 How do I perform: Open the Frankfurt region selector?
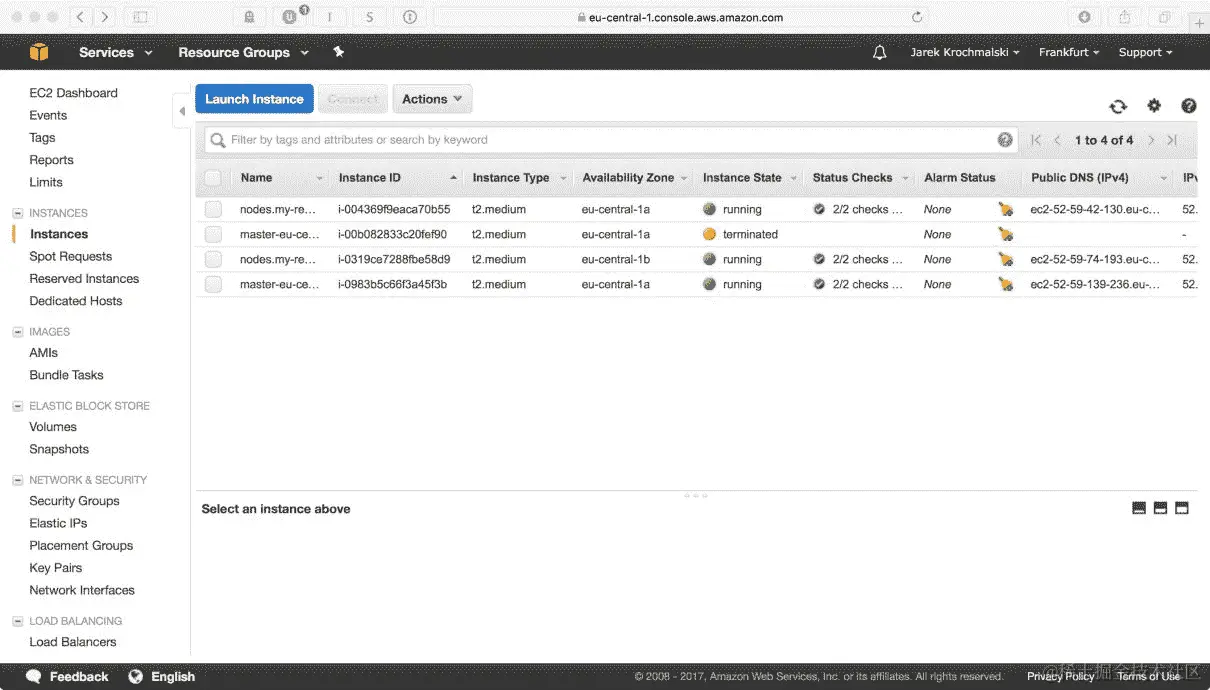(1069, 52)
